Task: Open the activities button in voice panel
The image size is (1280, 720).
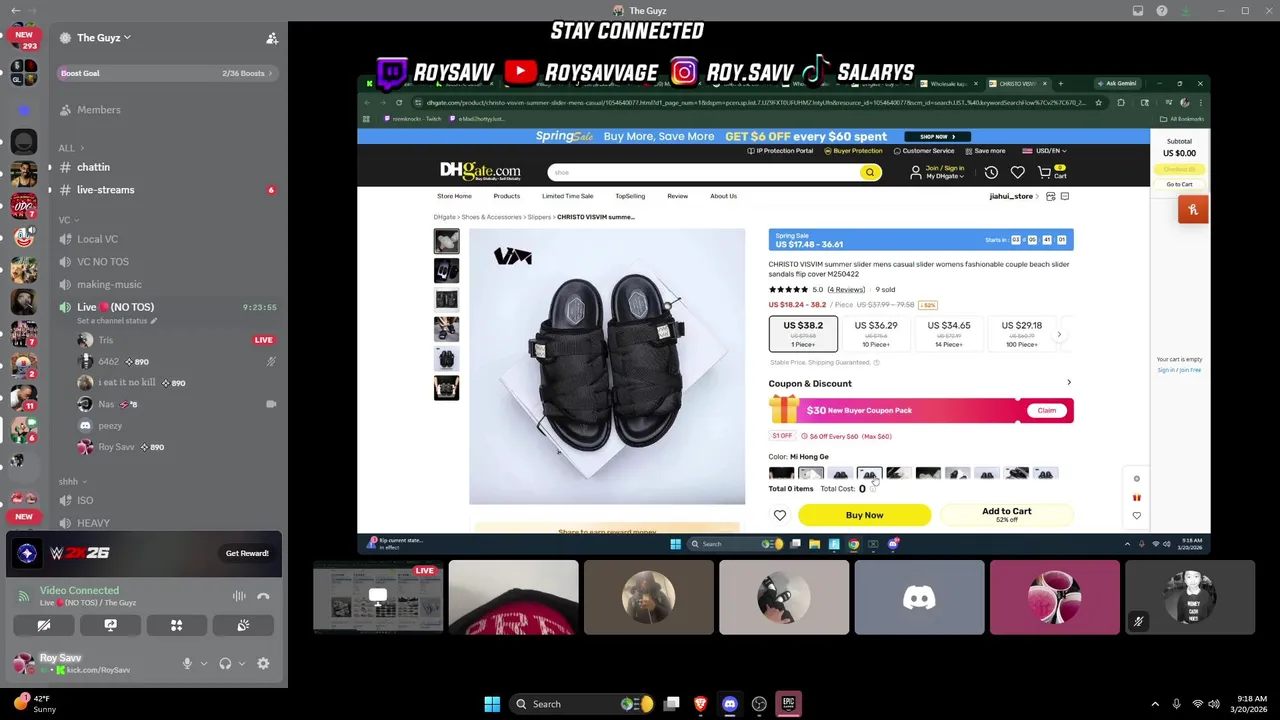Action: click(176, 625)
